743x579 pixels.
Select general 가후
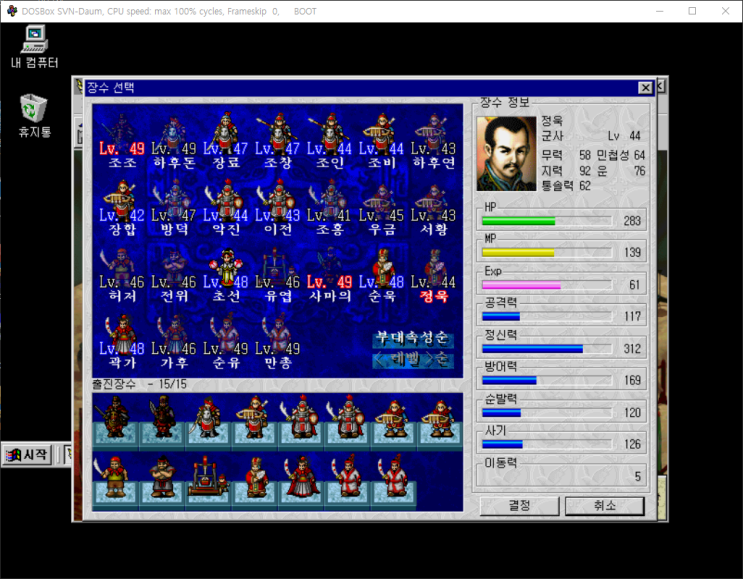(174, 341)
